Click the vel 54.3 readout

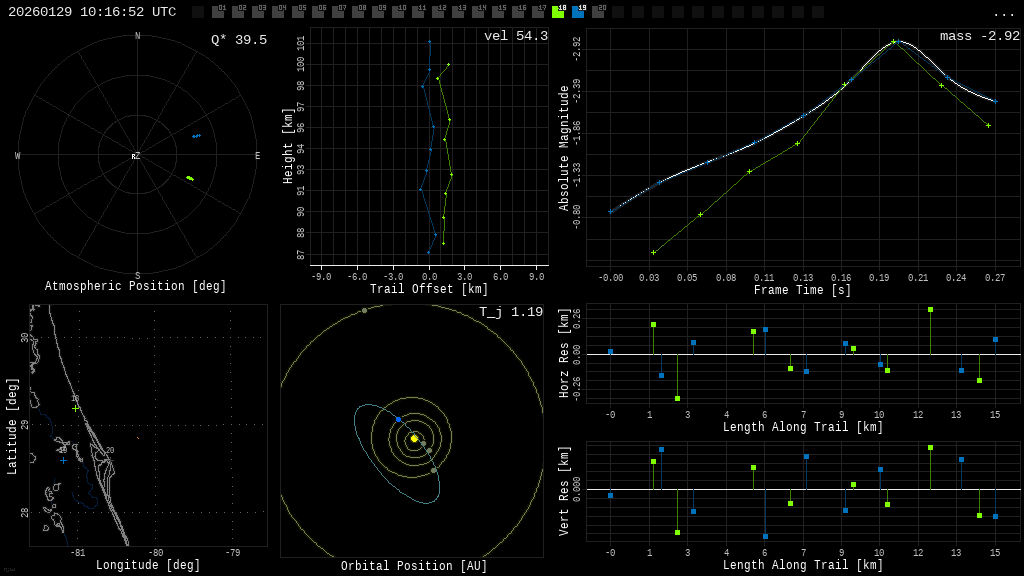point(516,36)
